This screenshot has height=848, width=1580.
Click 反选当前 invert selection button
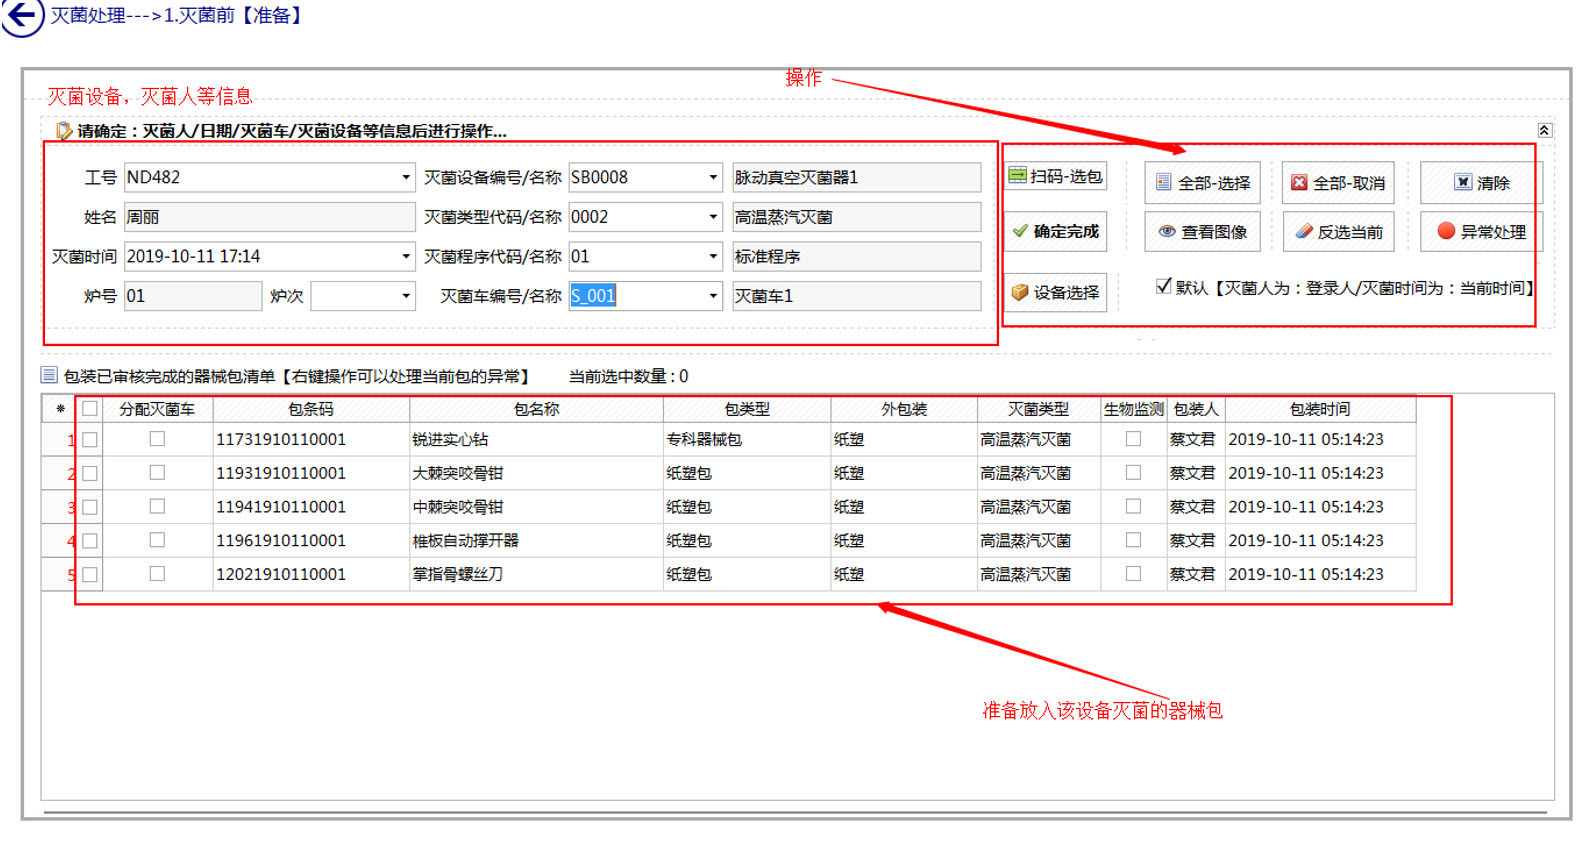click(x=1338, y=232)
